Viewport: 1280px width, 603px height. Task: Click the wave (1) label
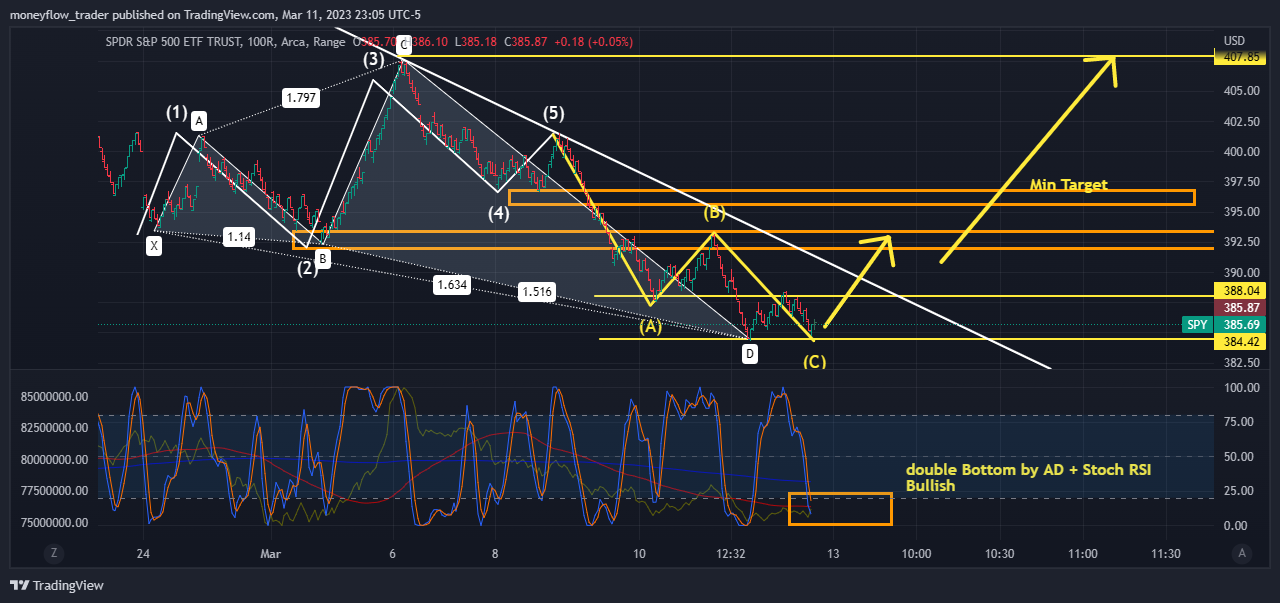(176, 112)
